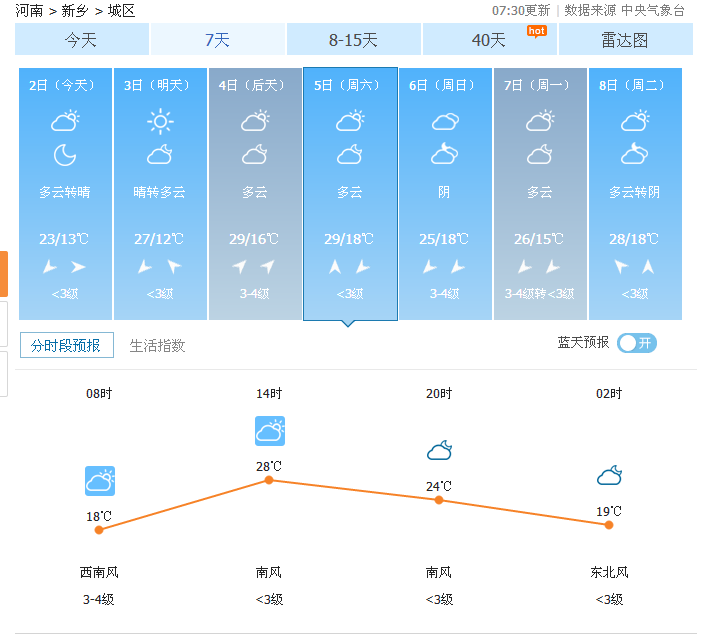Open the 雷达图 tab

[x=625, y=40]
